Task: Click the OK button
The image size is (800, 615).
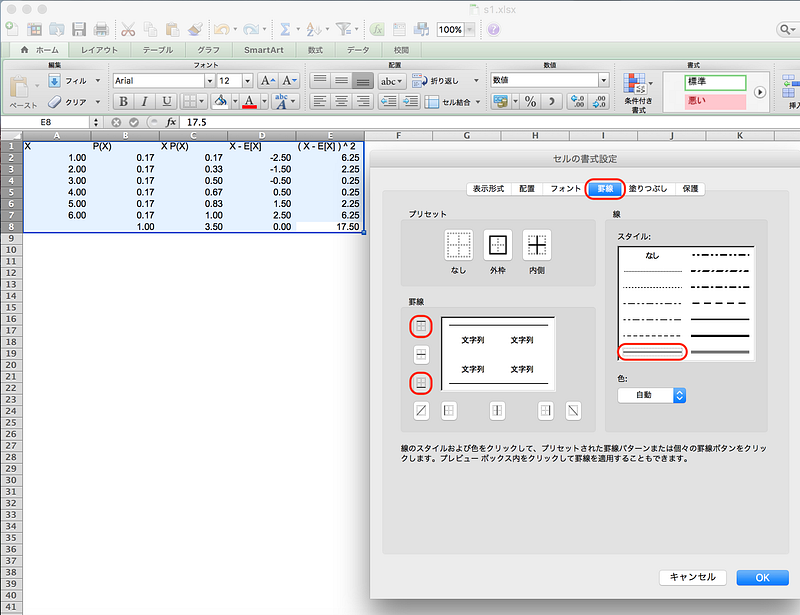Action: coord(762,578)
